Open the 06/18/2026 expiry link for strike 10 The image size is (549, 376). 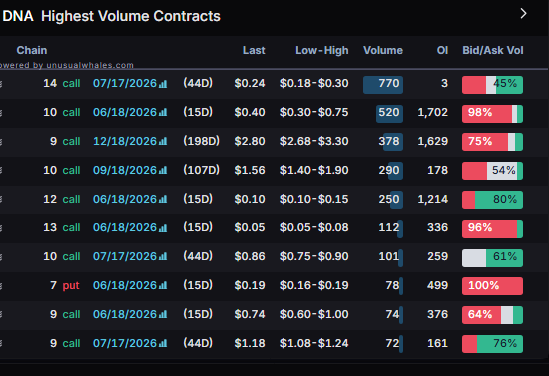(x=125, y=112)
